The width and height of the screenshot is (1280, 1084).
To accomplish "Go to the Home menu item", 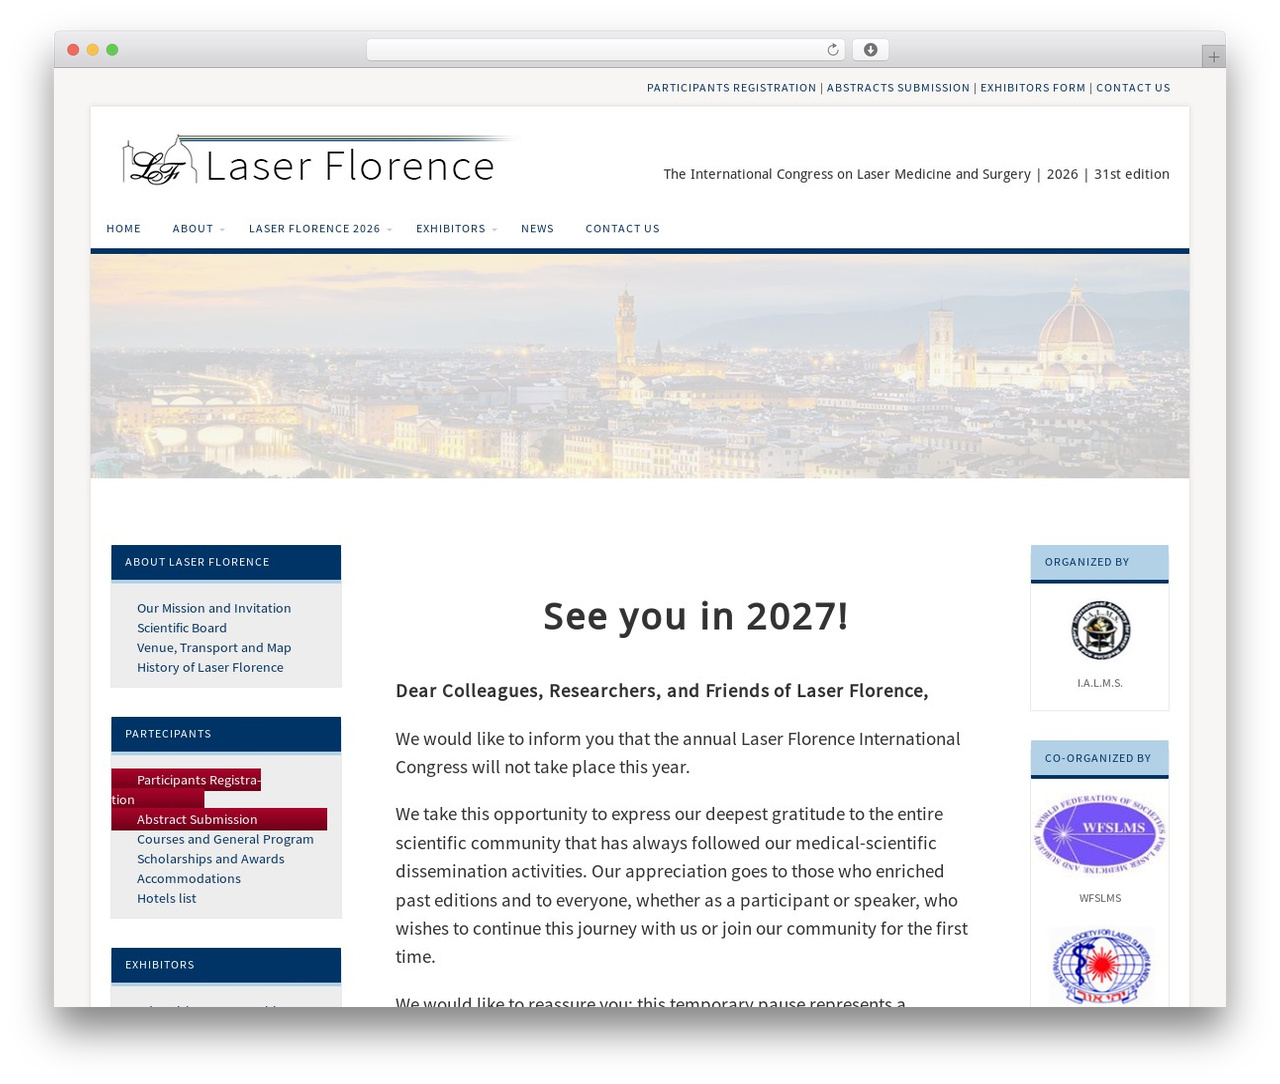I will point(124,229).
